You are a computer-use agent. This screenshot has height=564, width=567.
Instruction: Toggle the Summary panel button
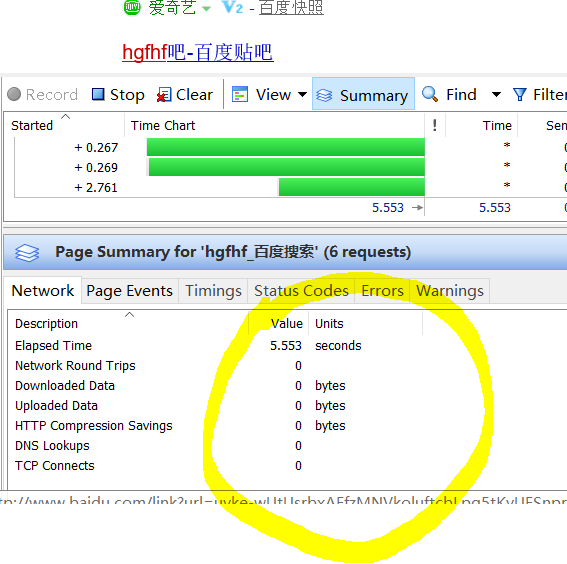[363, 94]
